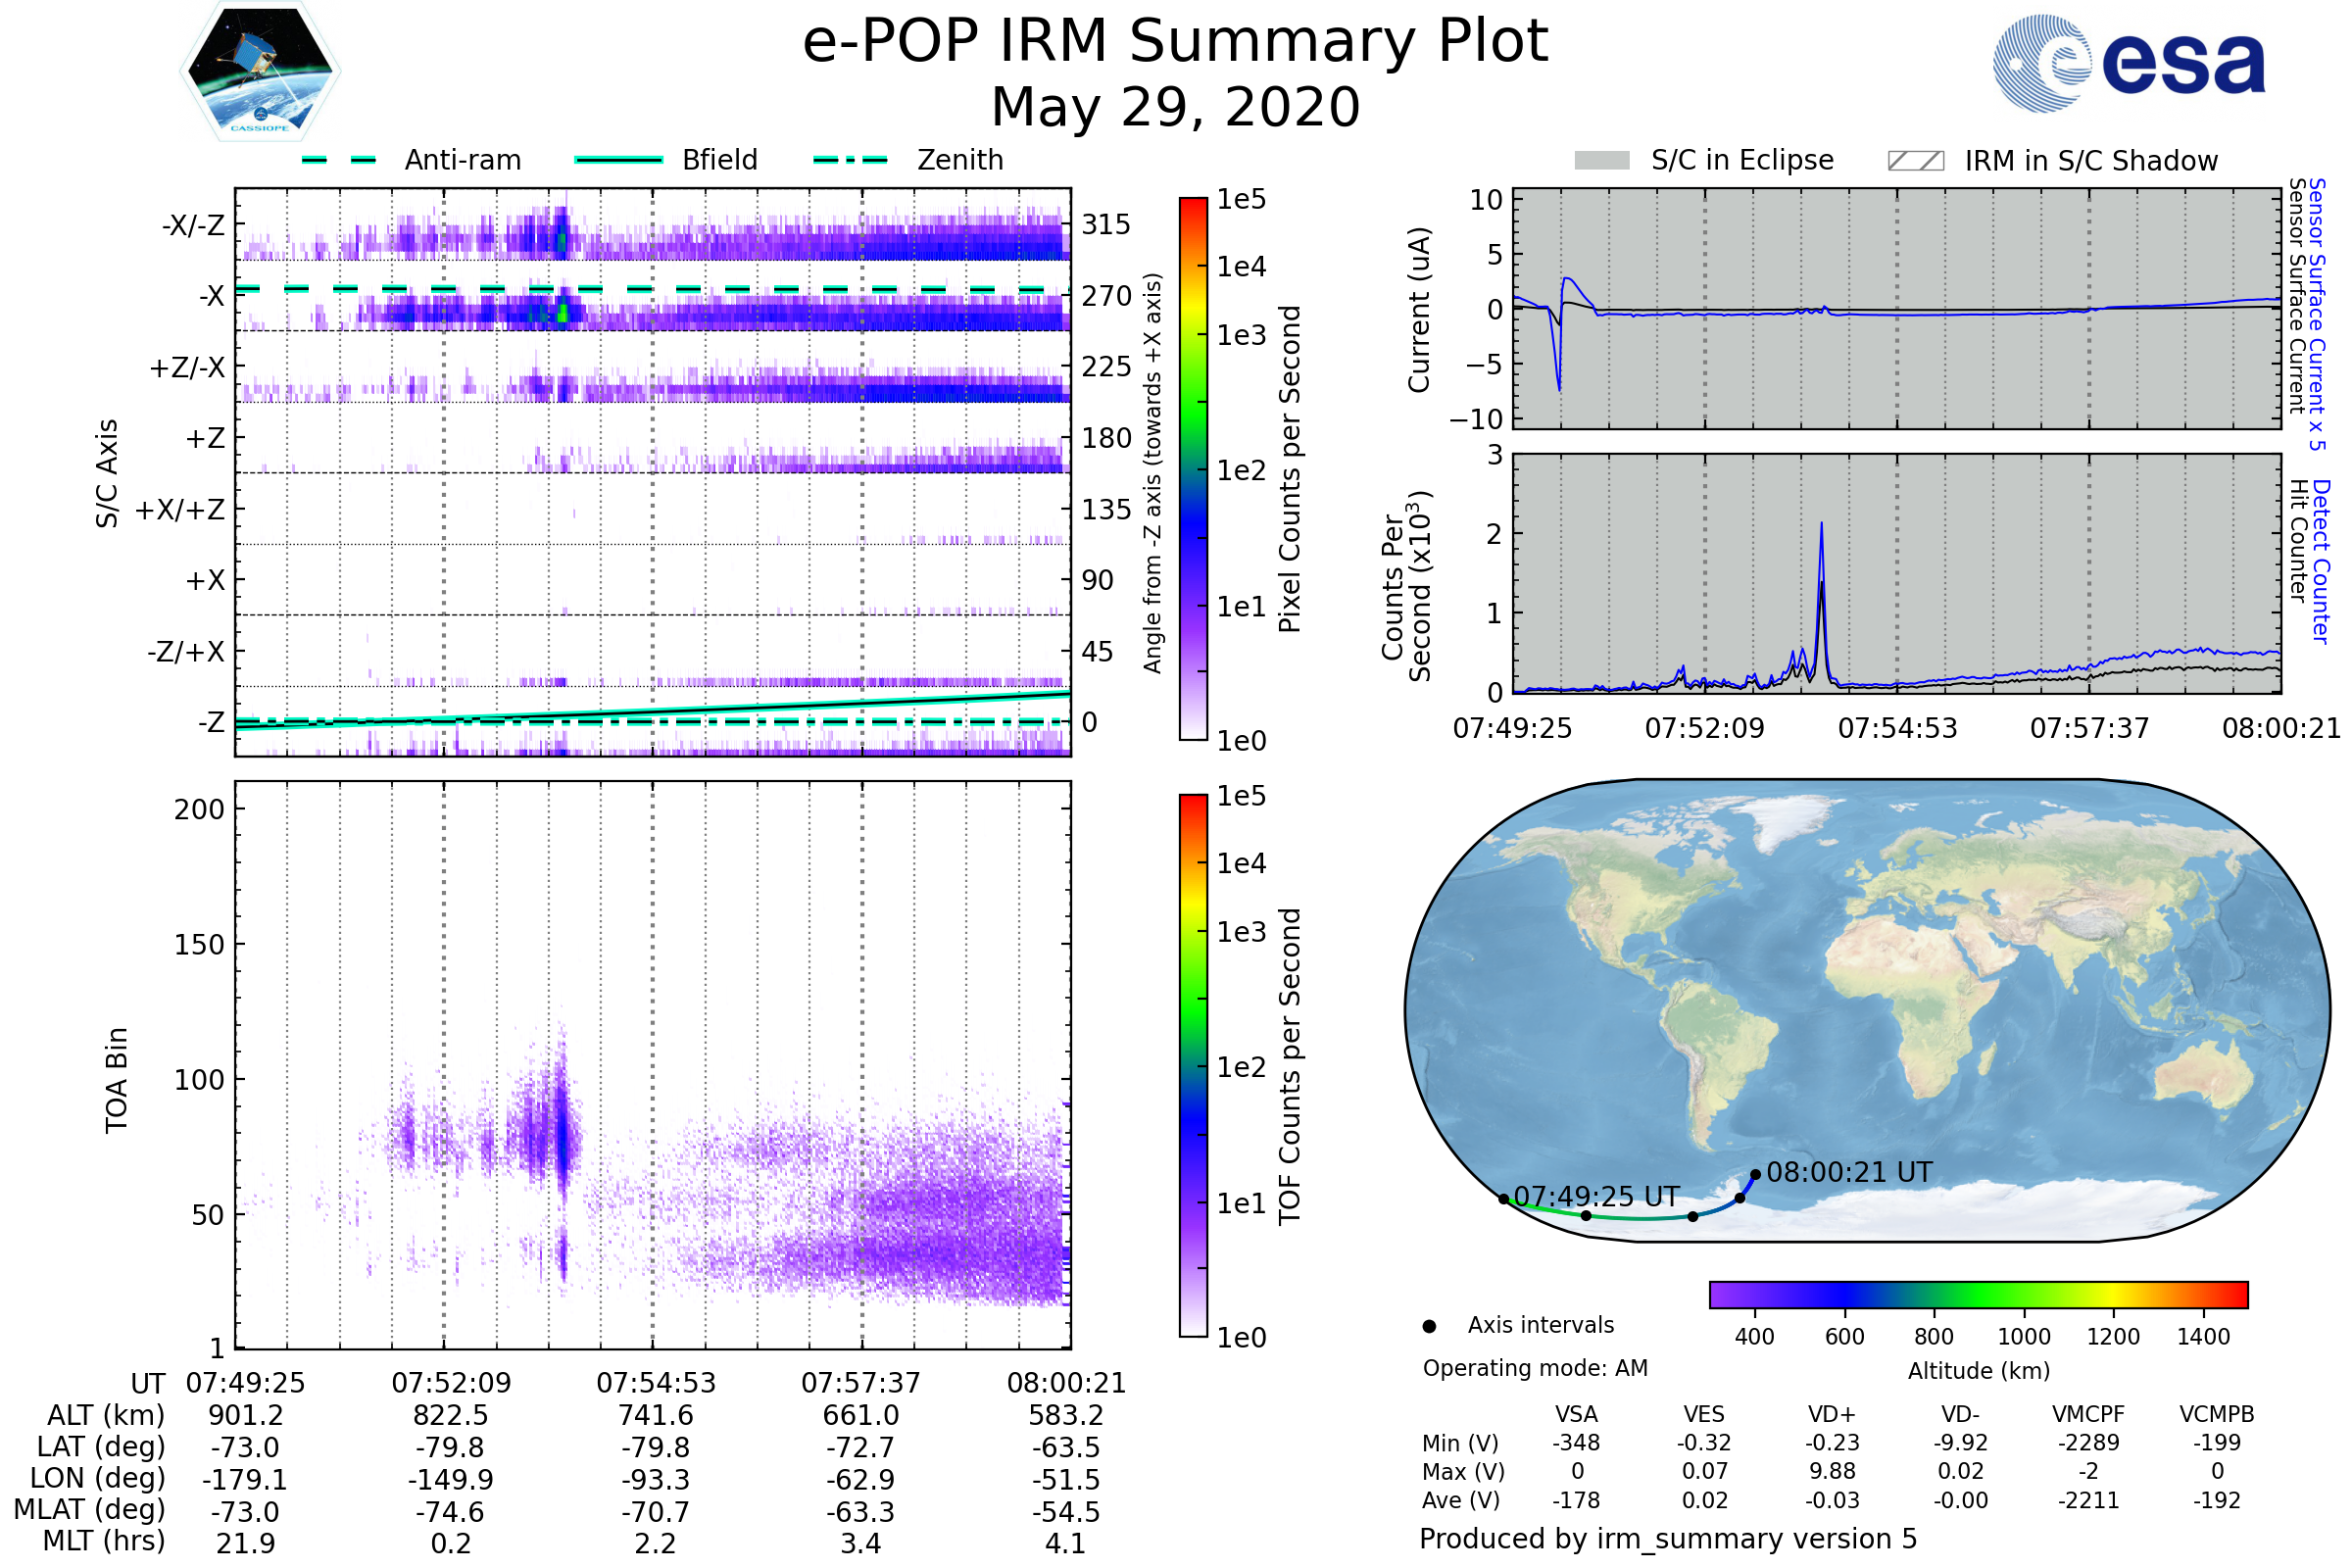2352x1568 pixels.
Task: Click the Produced by irm_summary version 5 text
Action: pos(1668,1539)
